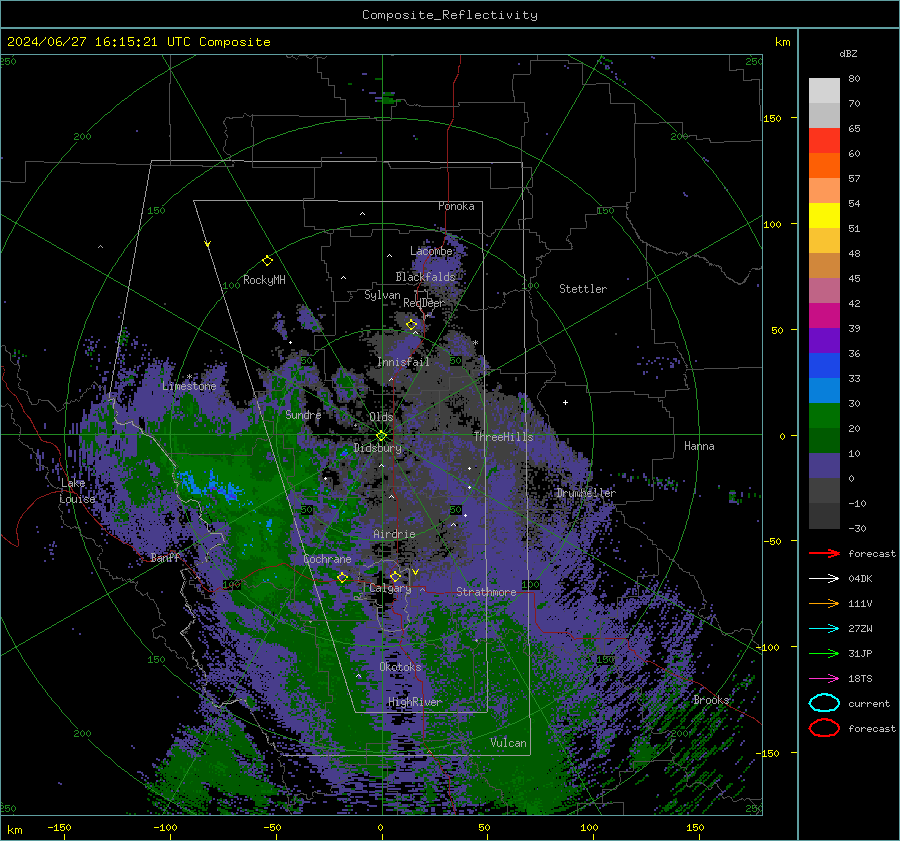This screenshot has height=841, width=900.
Task: Click the red forecast arrow in the legend
Action: click(824, 553)
